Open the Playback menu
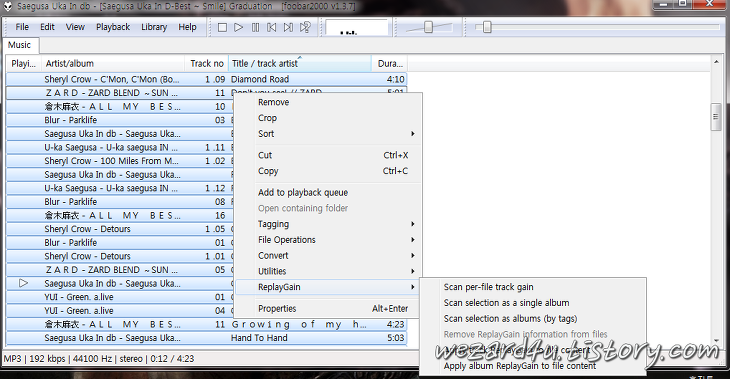730x379 pixels. tap(113, 27)
